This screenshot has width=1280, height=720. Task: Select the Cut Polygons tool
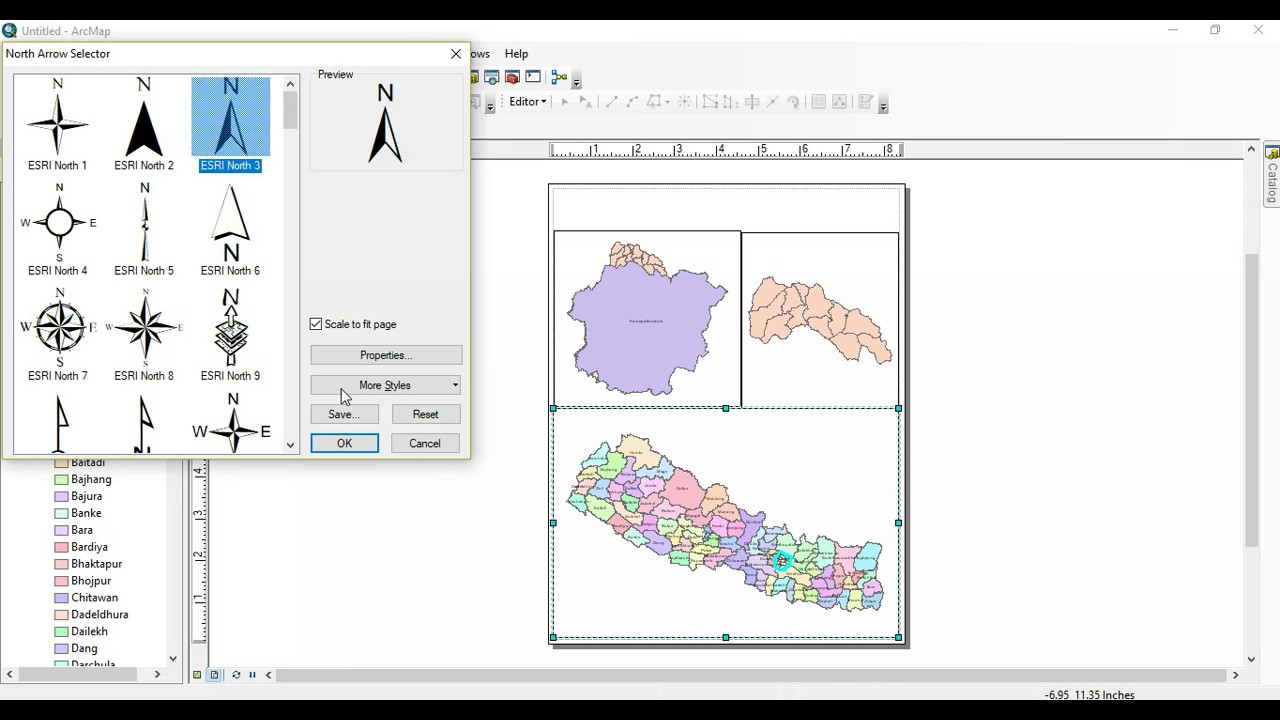(752, 102)
